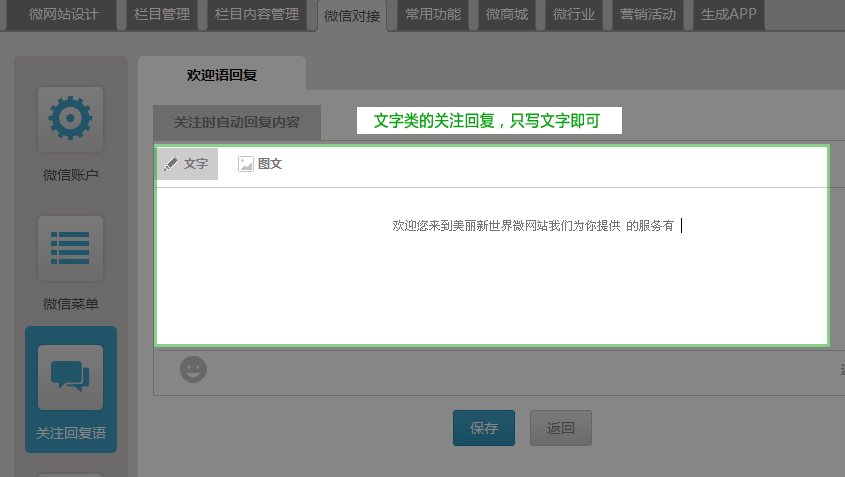Go to the 常用功能 tab
Screen dimensions: 845x477
(433, 15)
